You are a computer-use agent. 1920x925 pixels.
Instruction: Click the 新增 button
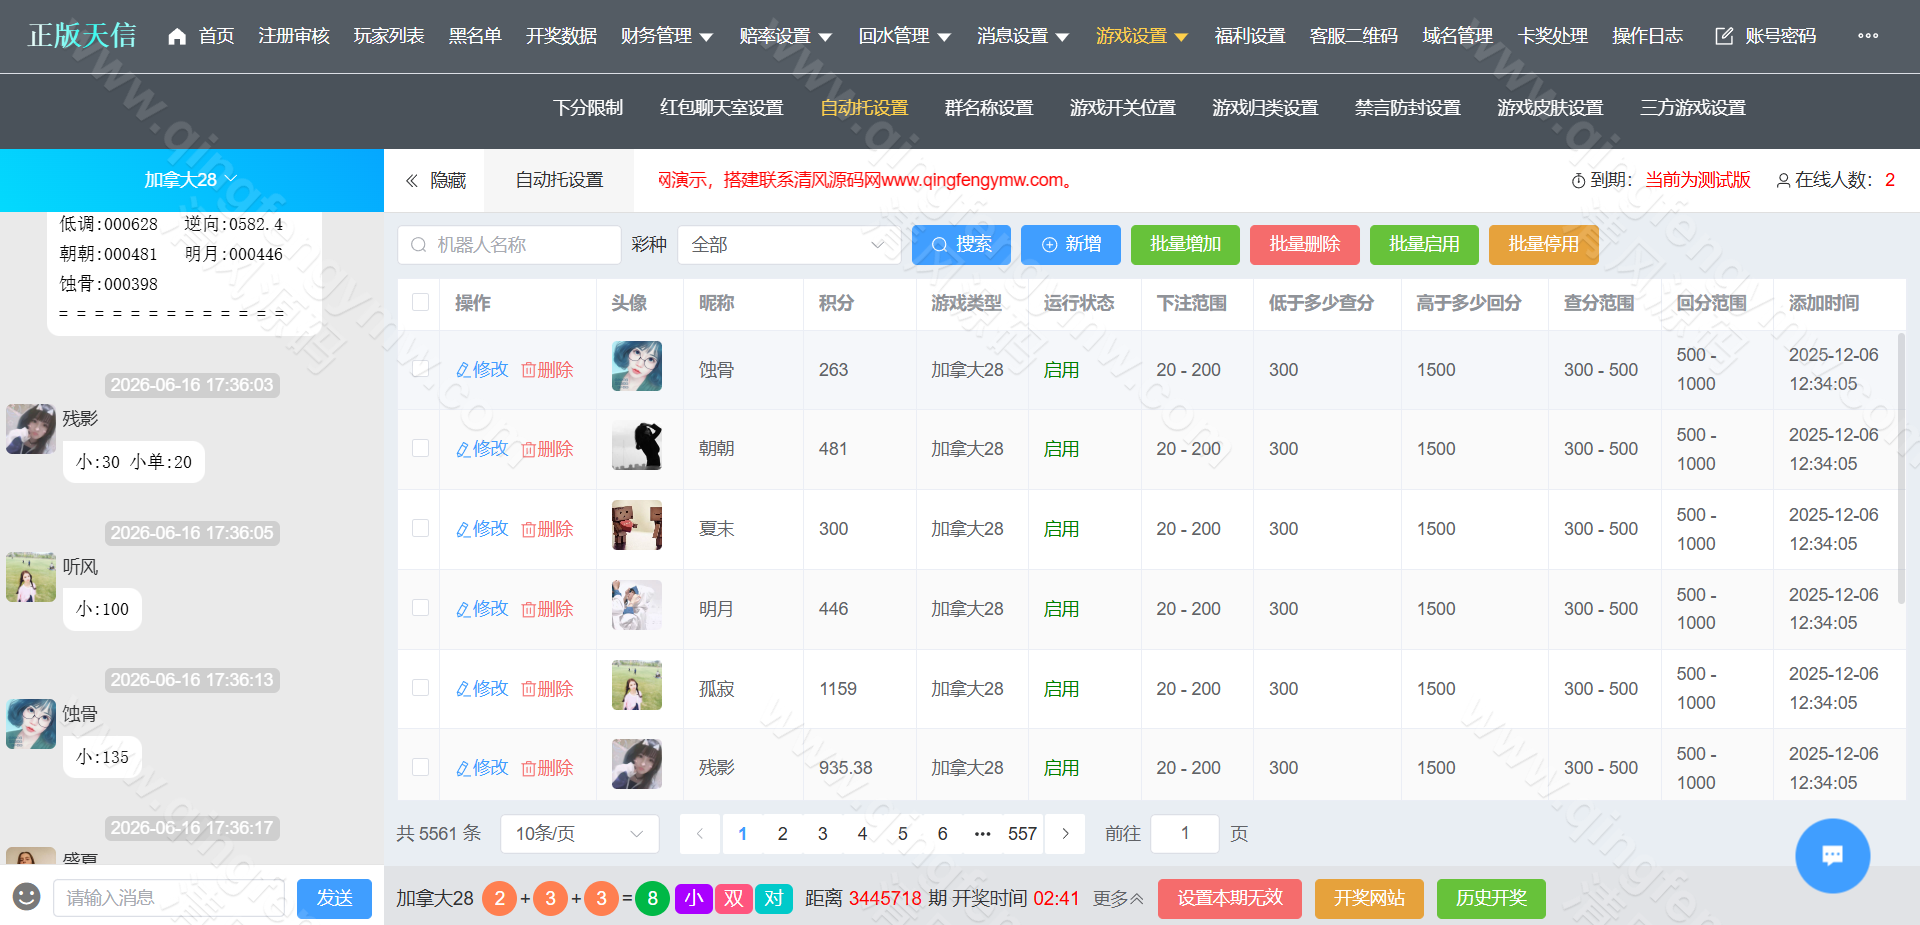pos(1071,245)
